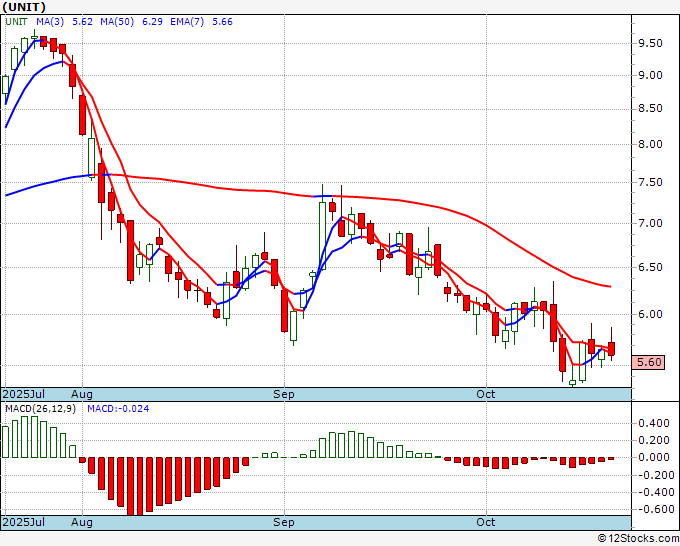Screen dimensions: 680x546
Task: Click the 8.50 price axis label
Action: point(651,108)
